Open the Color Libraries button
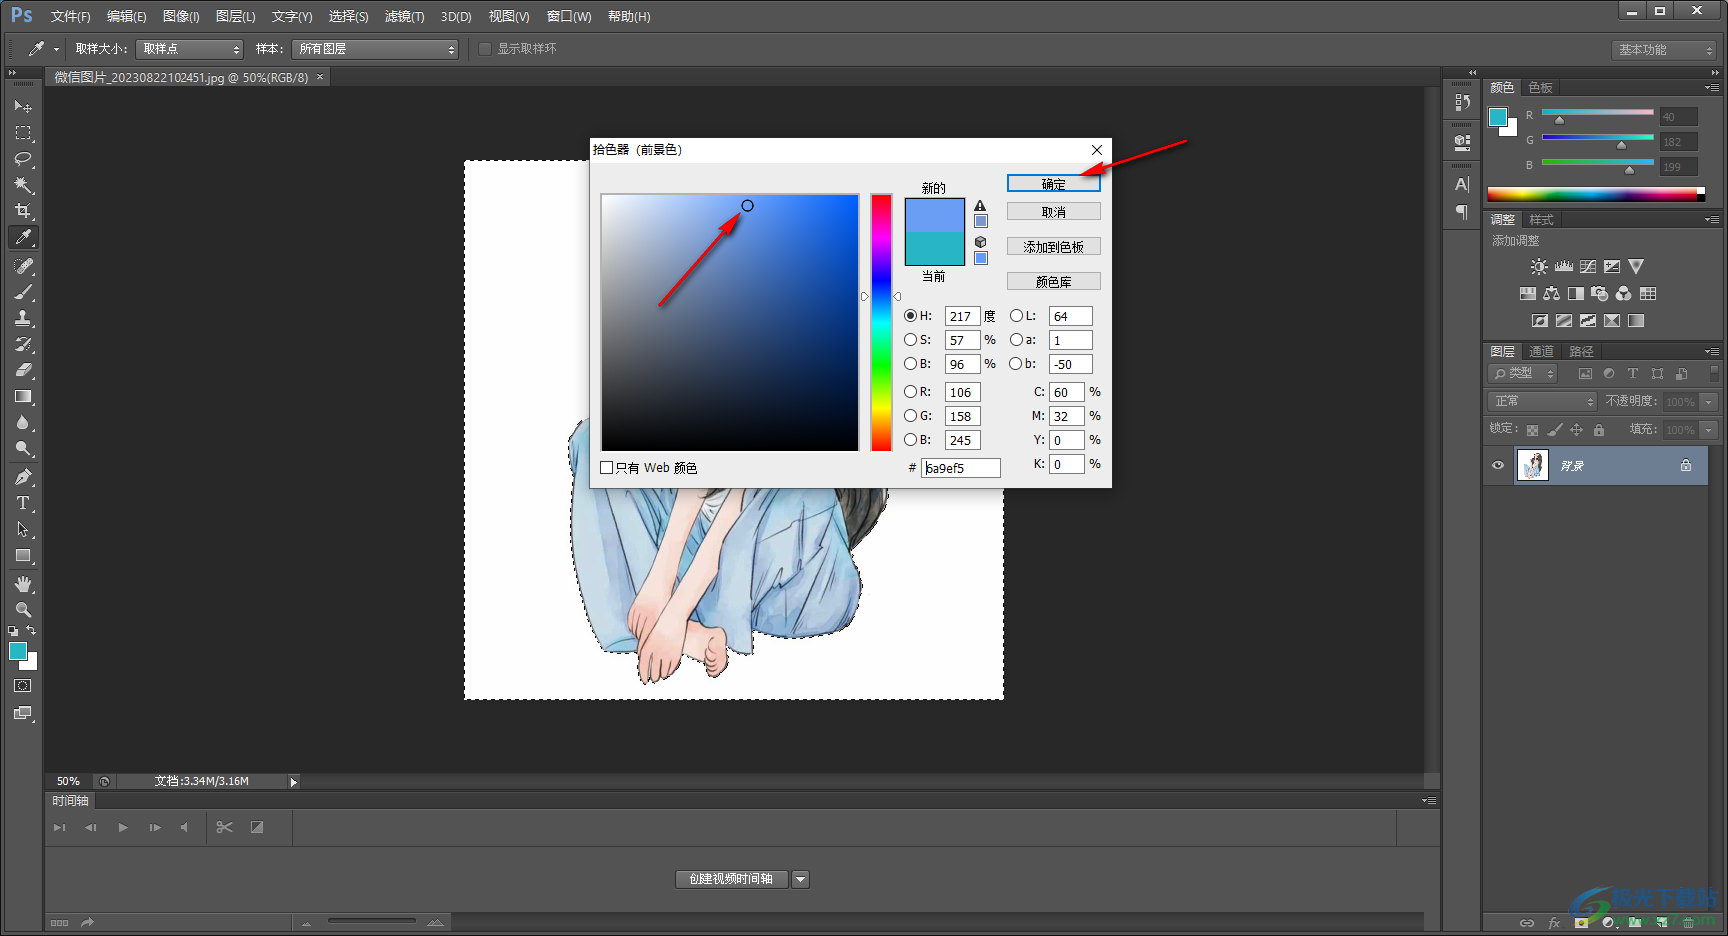The image size is (1728, 936). (x=1053, y=282)
